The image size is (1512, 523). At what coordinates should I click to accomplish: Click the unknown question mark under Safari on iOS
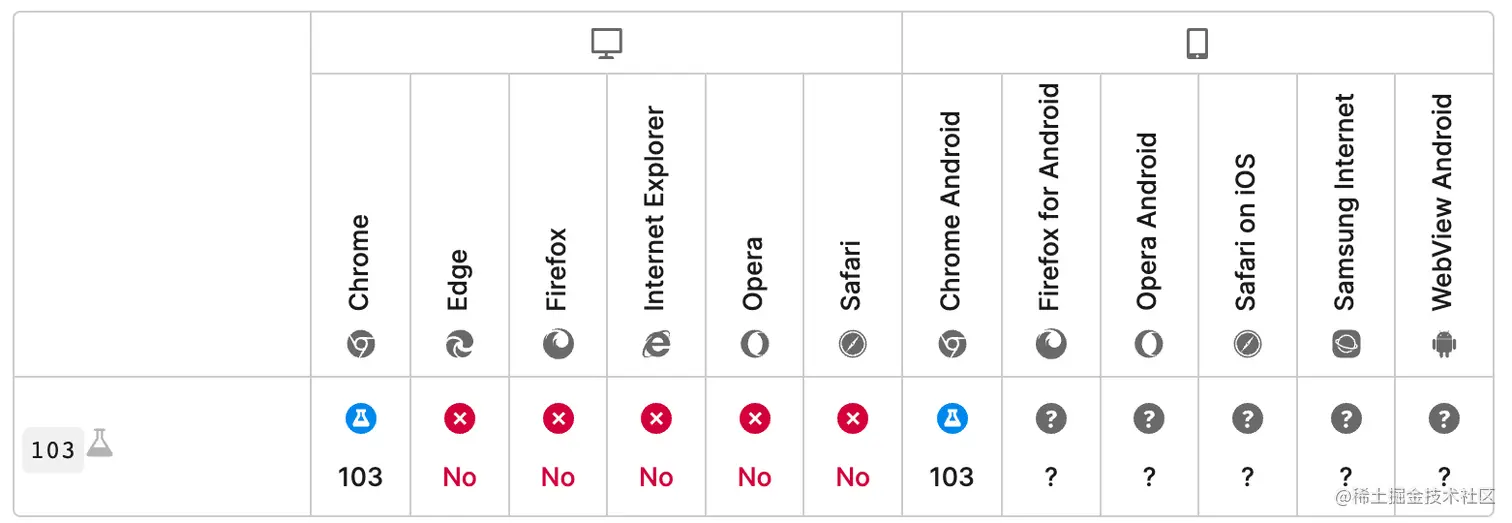(1247, 418)
